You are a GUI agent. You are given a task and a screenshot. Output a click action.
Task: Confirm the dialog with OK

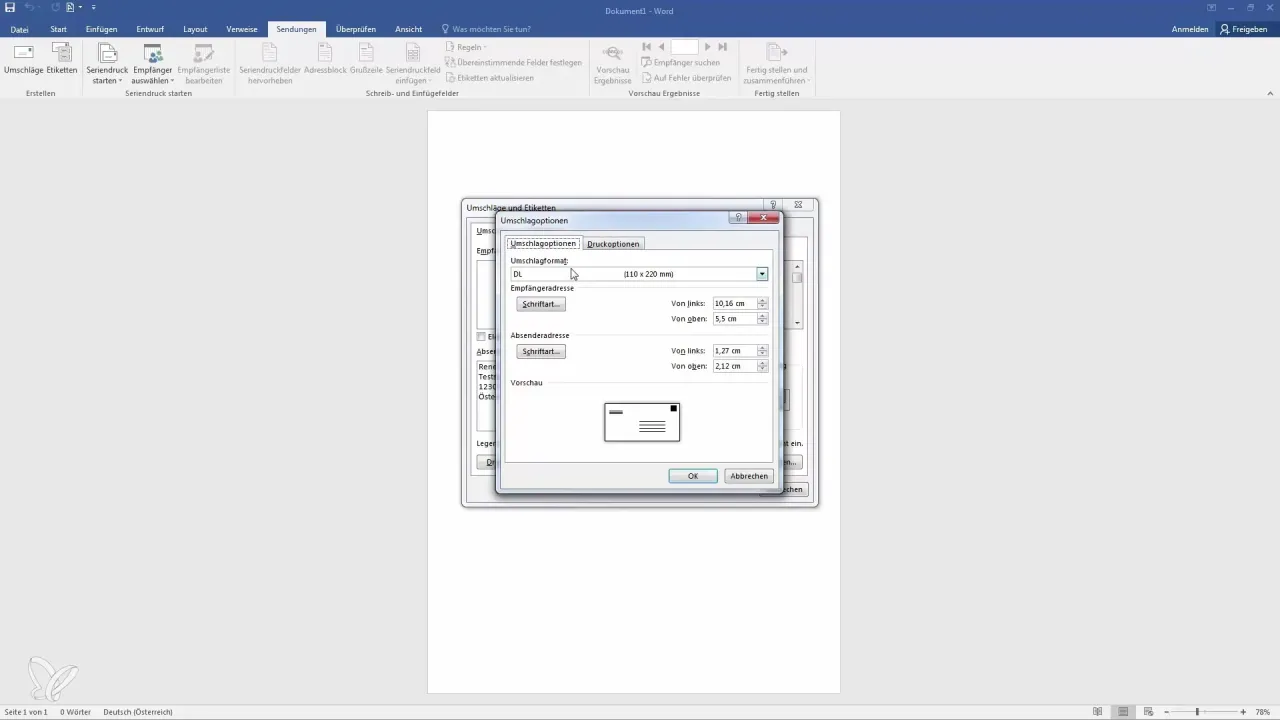tap(692, 476)
